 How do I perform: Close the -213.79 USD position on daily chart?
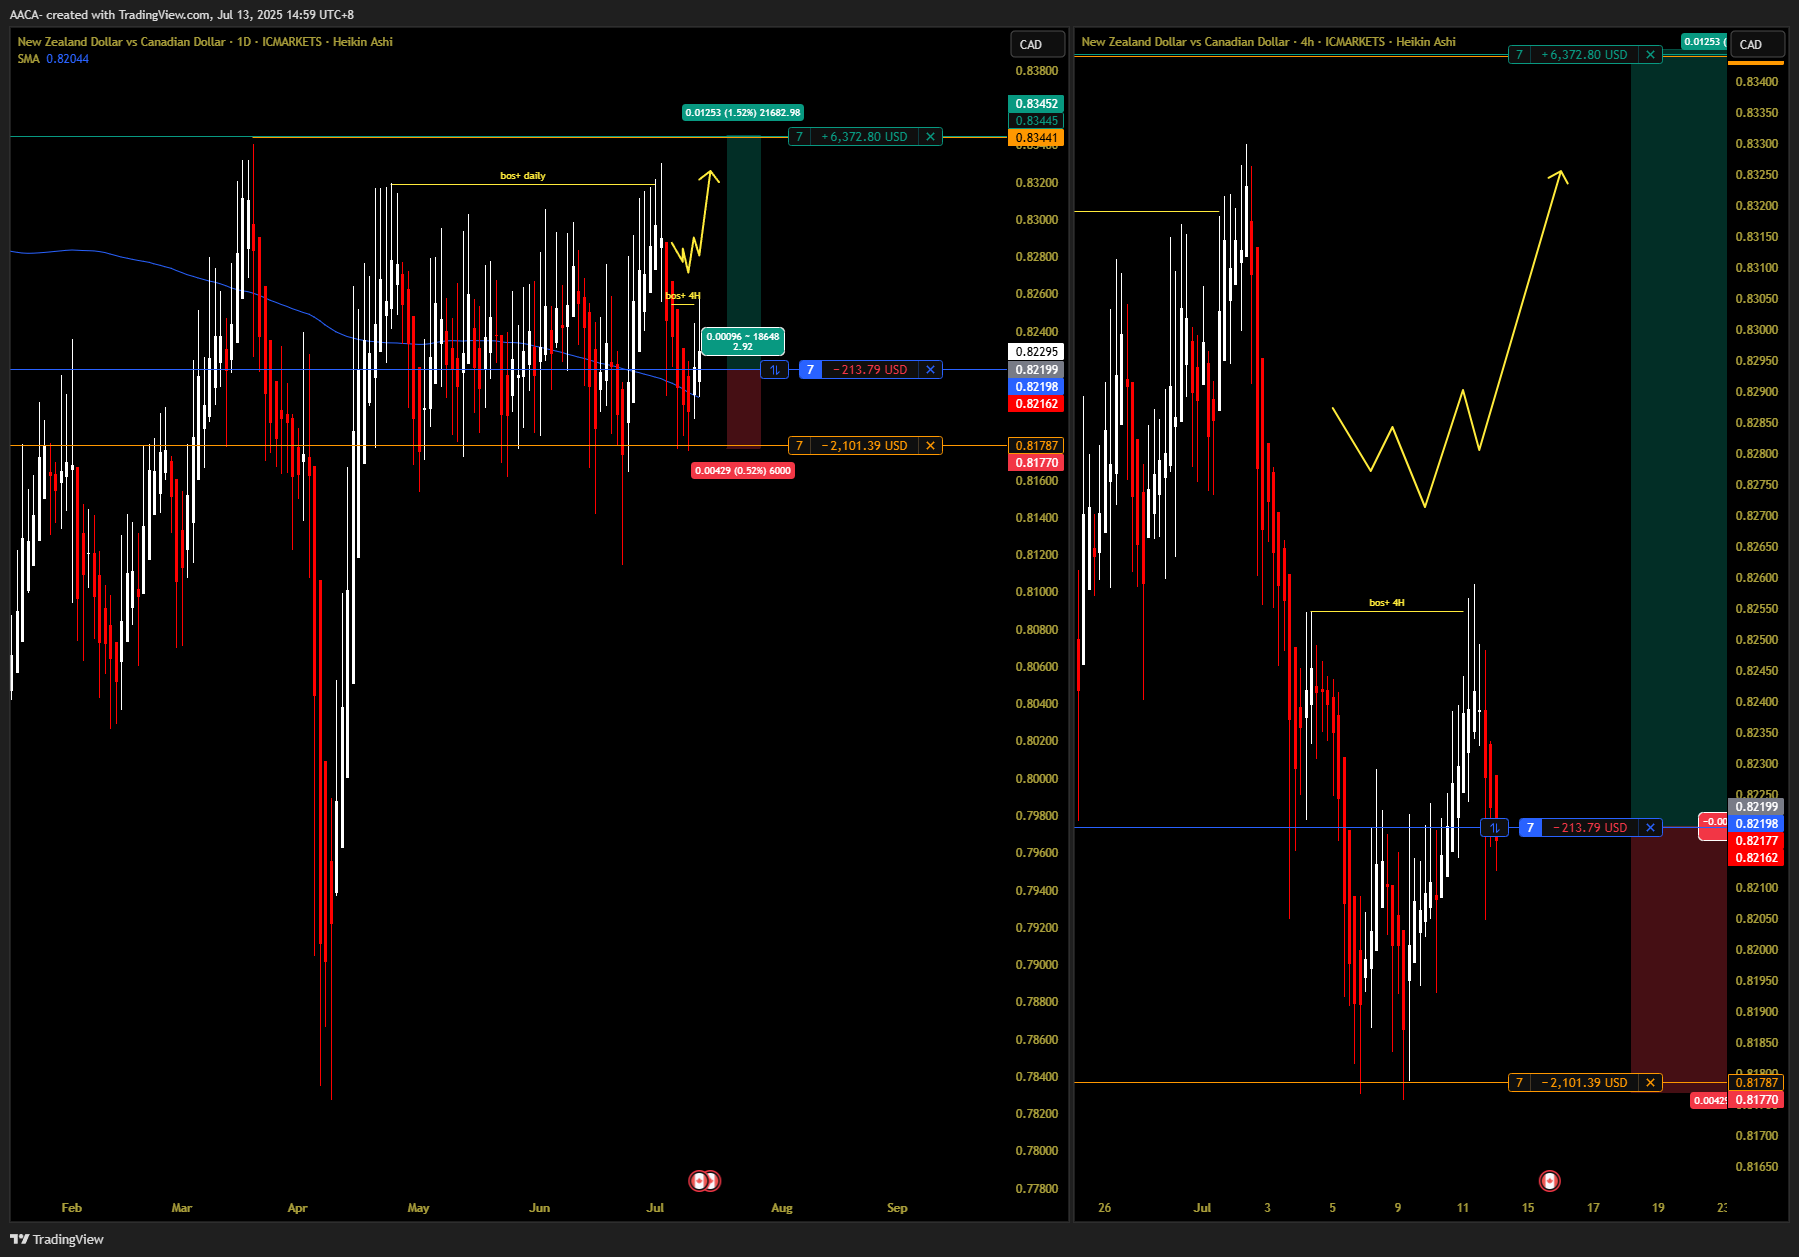tap(930, 370)
